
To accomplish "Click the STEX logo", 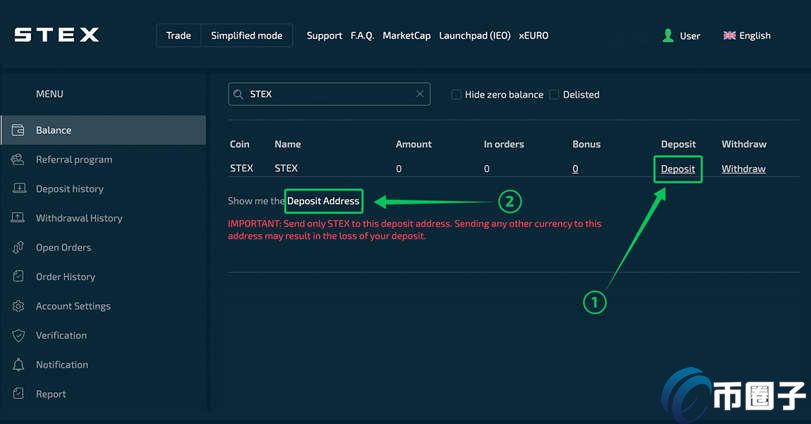I will pos(56,35).
